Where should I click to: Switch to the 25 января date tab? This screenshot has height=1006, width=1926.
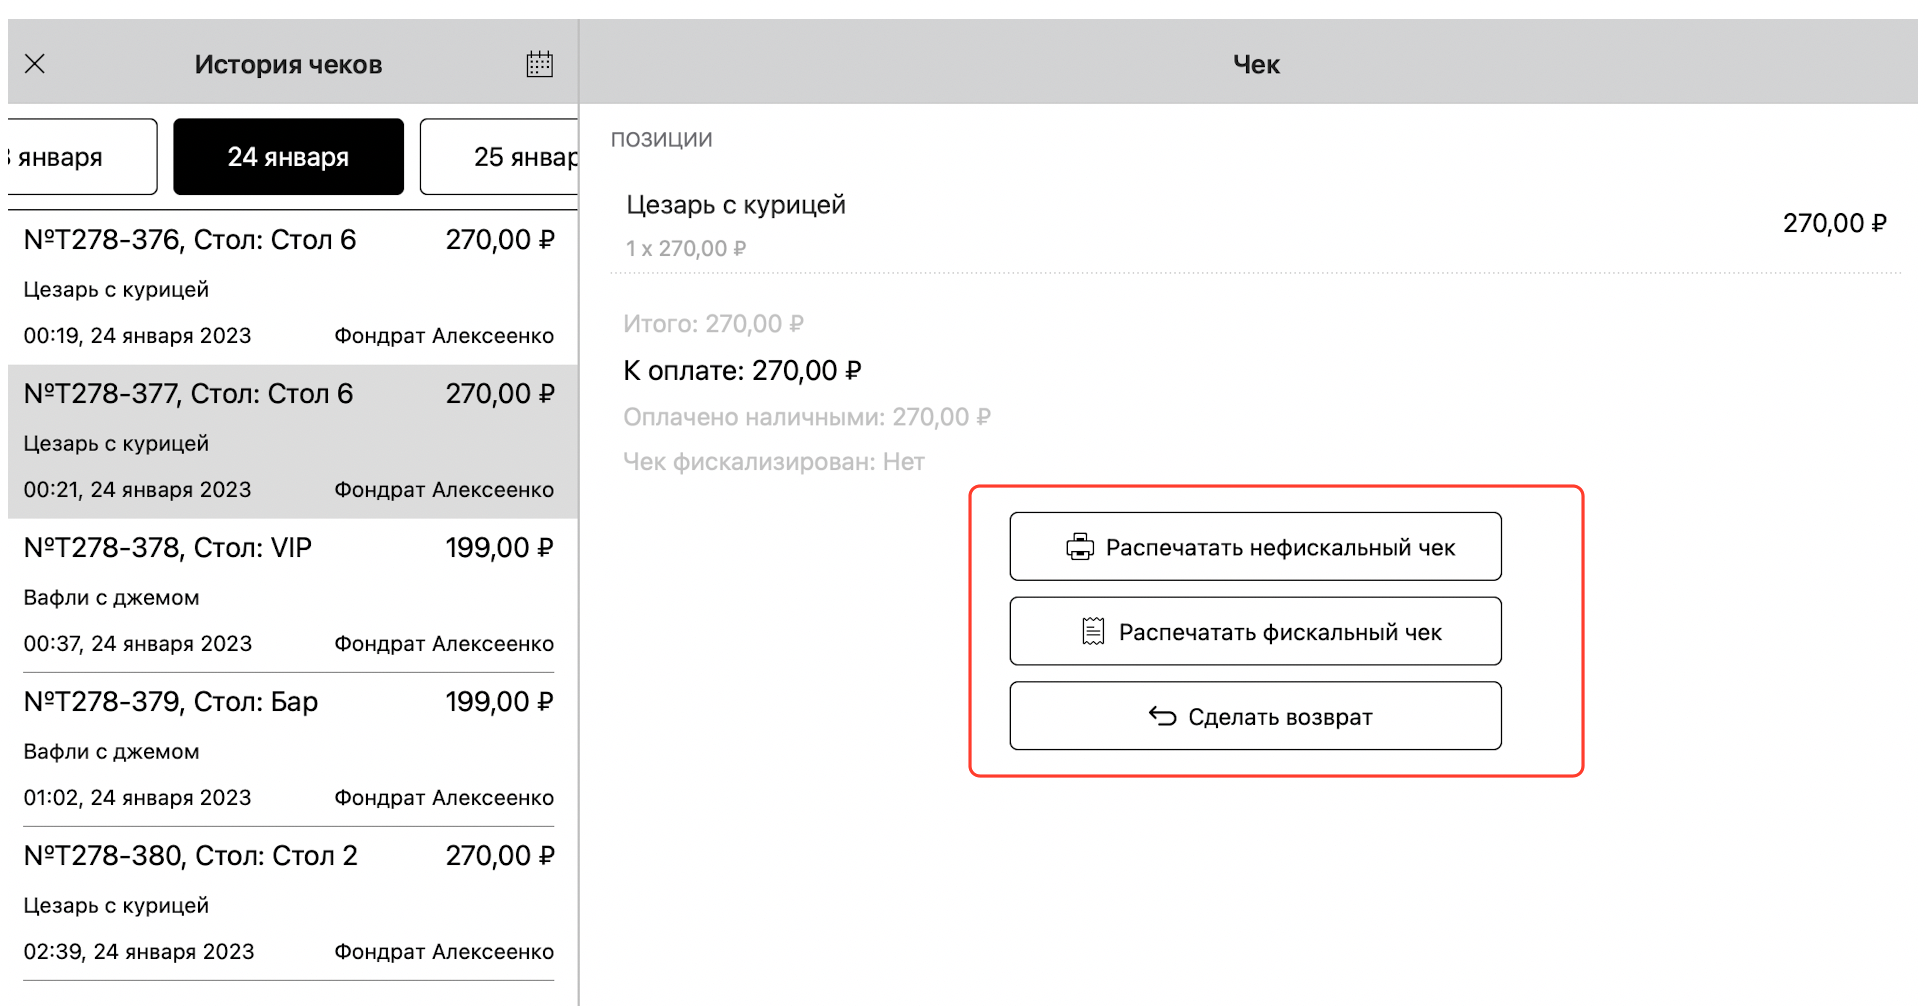coord(500,157)
